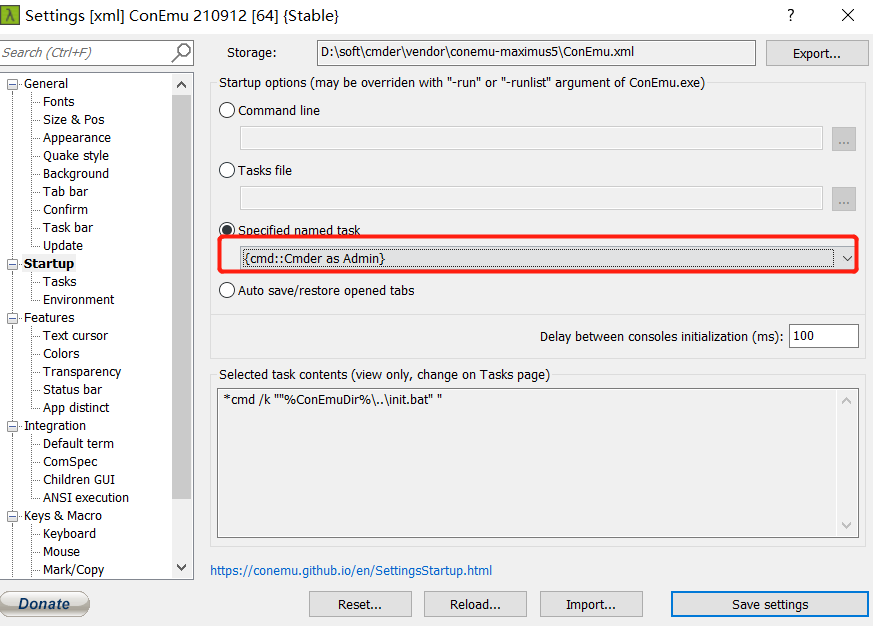Open Text cursor settings
This screenshot has width=873, height=626.
click(x=75, y=335)
